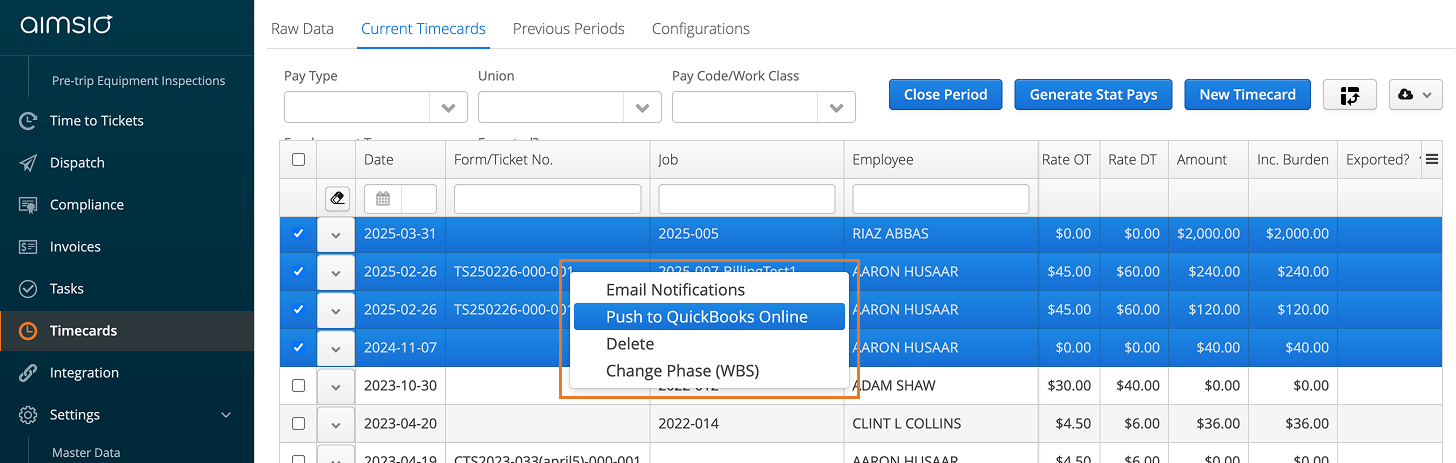
Task: Expand the RIAZ ABBAS row chevron
Action: tap(336, 234)
